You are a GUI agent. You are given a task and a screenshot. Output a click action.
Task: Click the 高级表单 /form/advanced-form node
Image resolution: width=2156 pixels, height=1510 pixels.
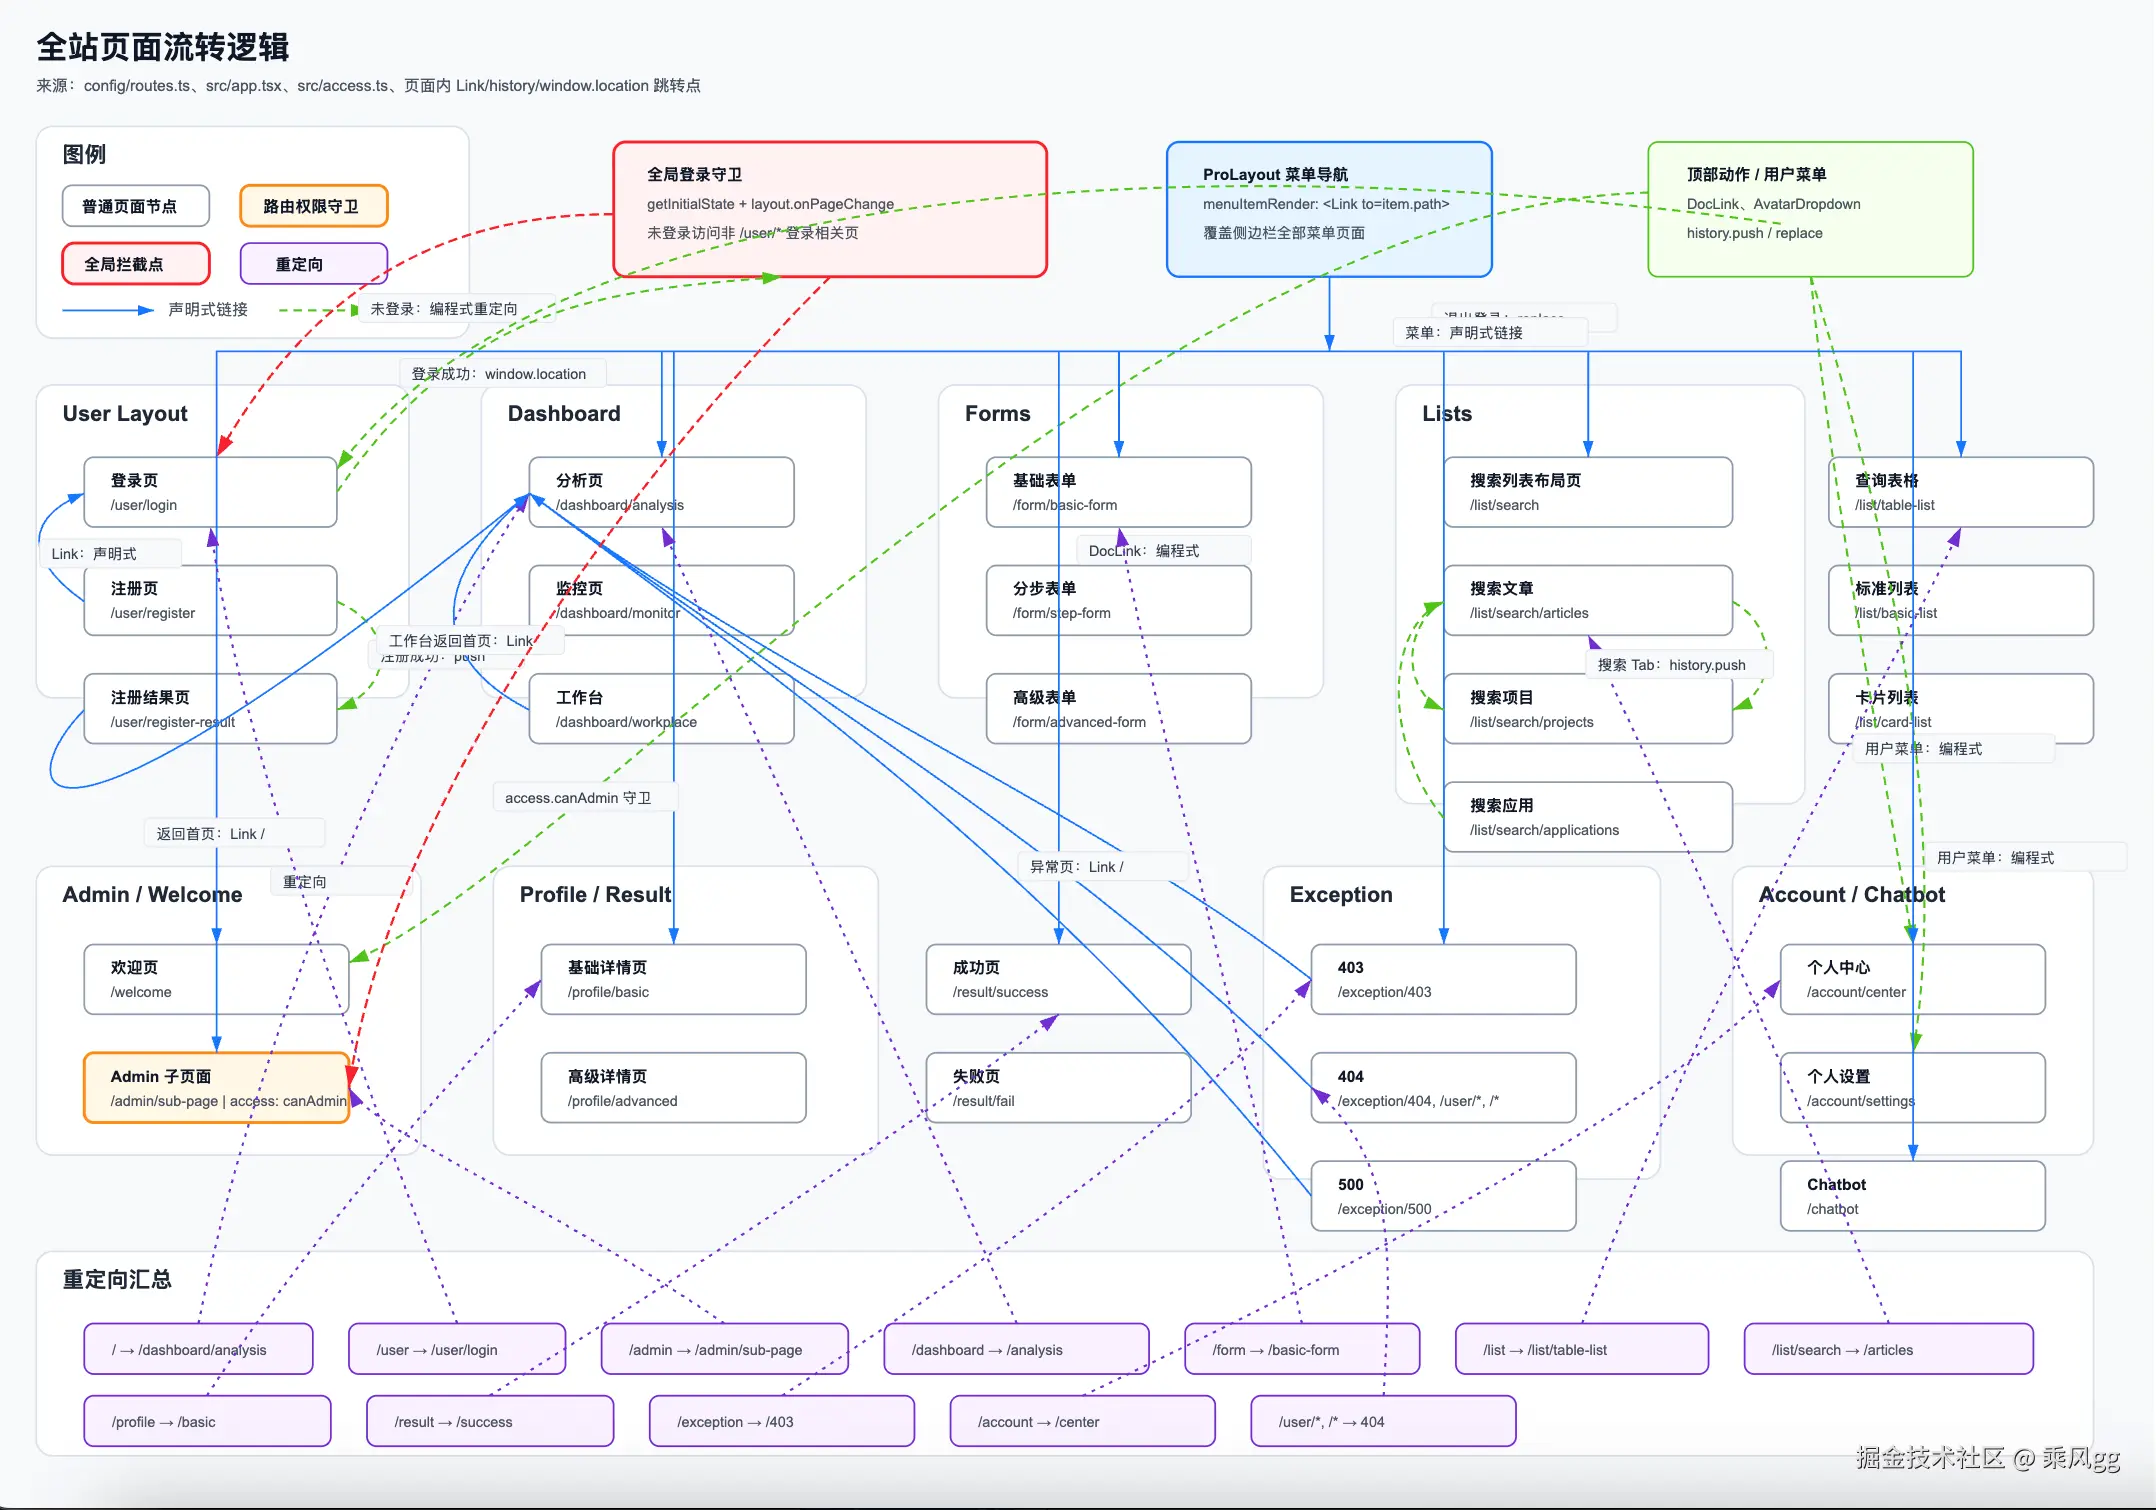click(x=1118, y=709)
